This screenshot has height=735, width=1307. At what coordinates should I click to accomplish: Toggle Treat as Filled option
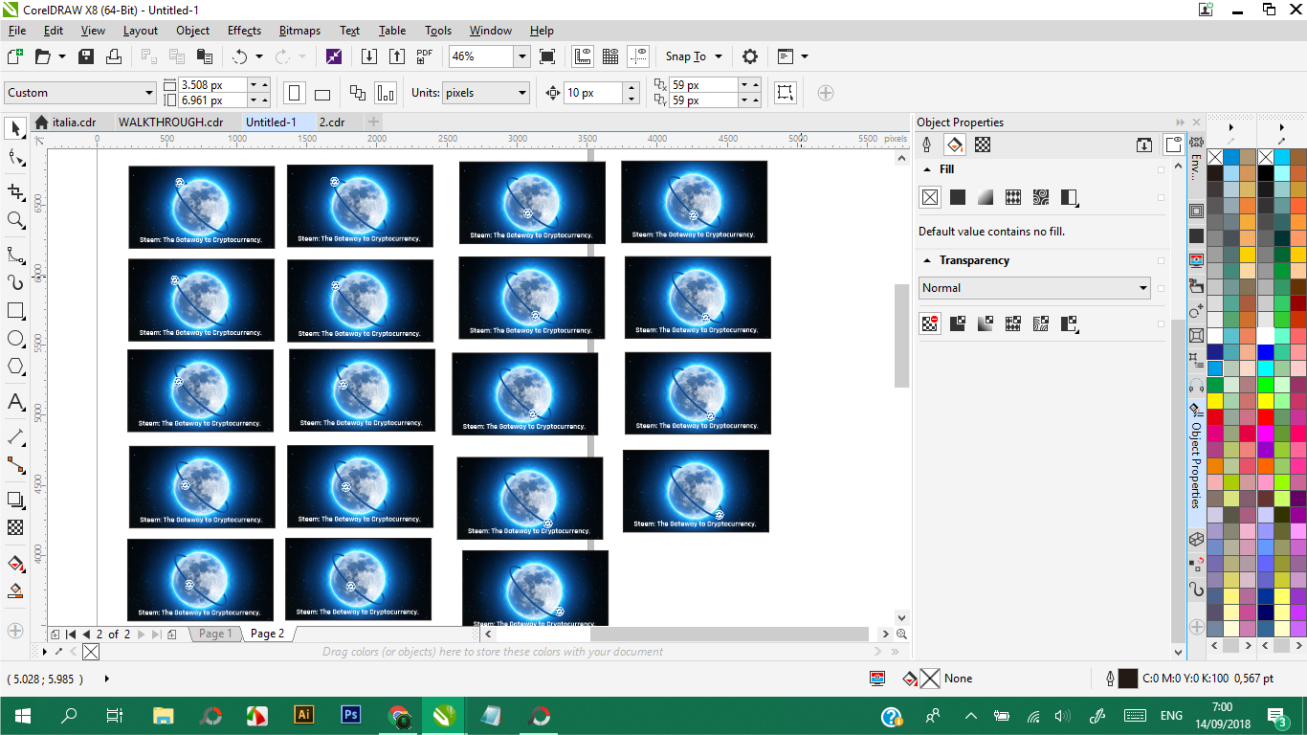pos(785,93)
